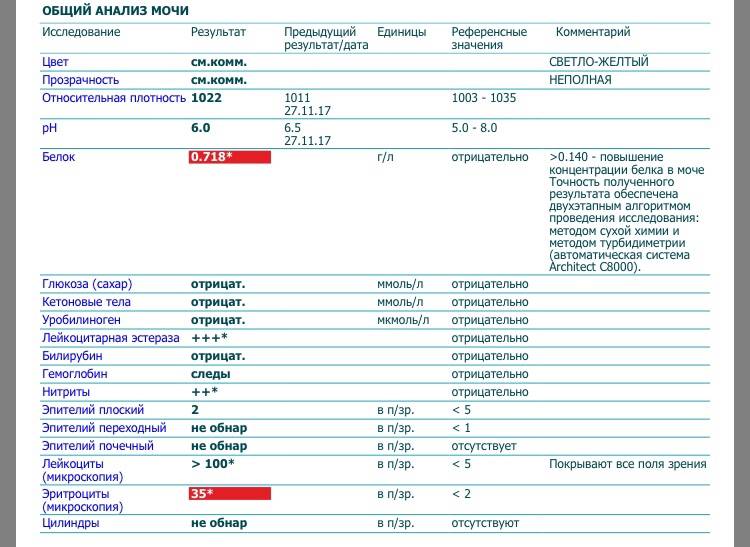Click the Результат column header
This screenshot has width=750, height=547.
[x=218, y=32]
